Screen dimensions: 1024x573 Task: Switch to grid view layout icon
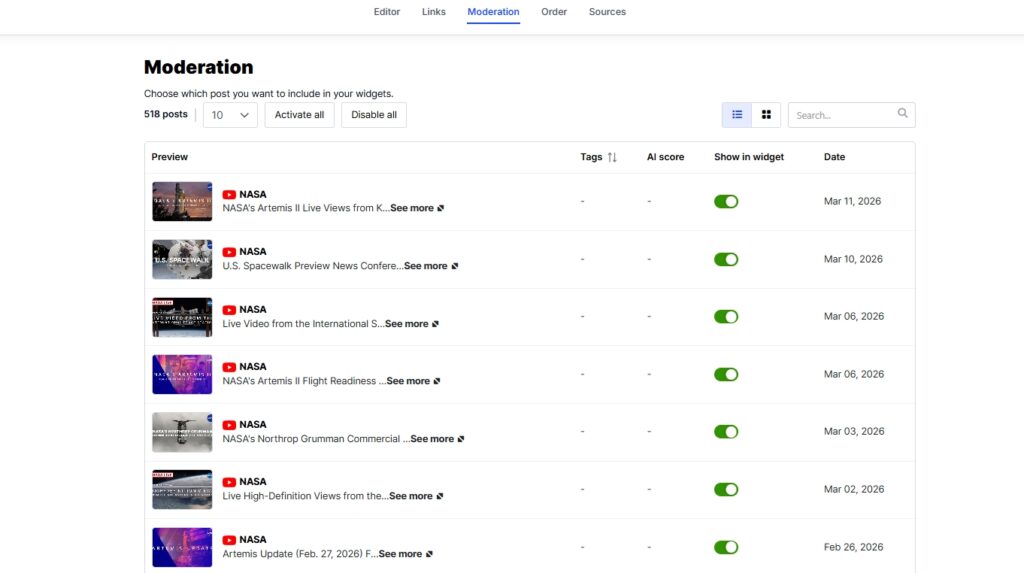click(x=766, y=115)
